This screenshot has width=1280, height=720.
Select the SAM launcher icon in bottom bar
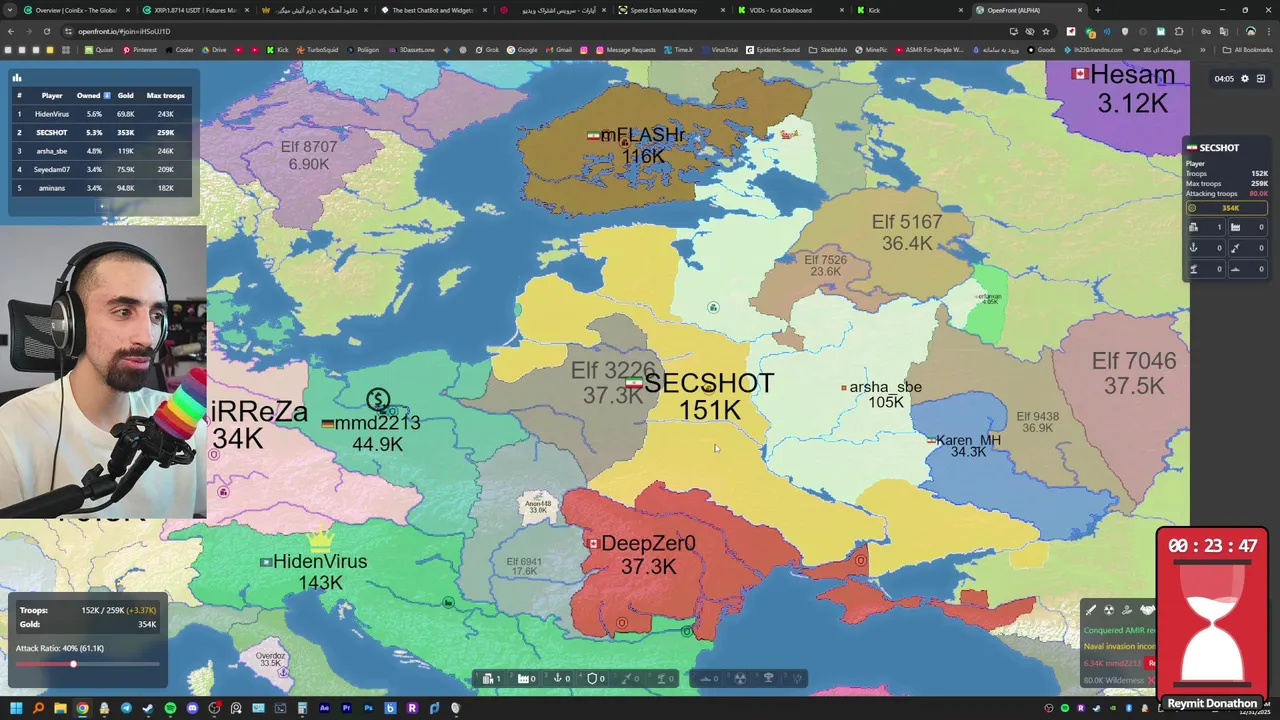click(x=661, y=678)
